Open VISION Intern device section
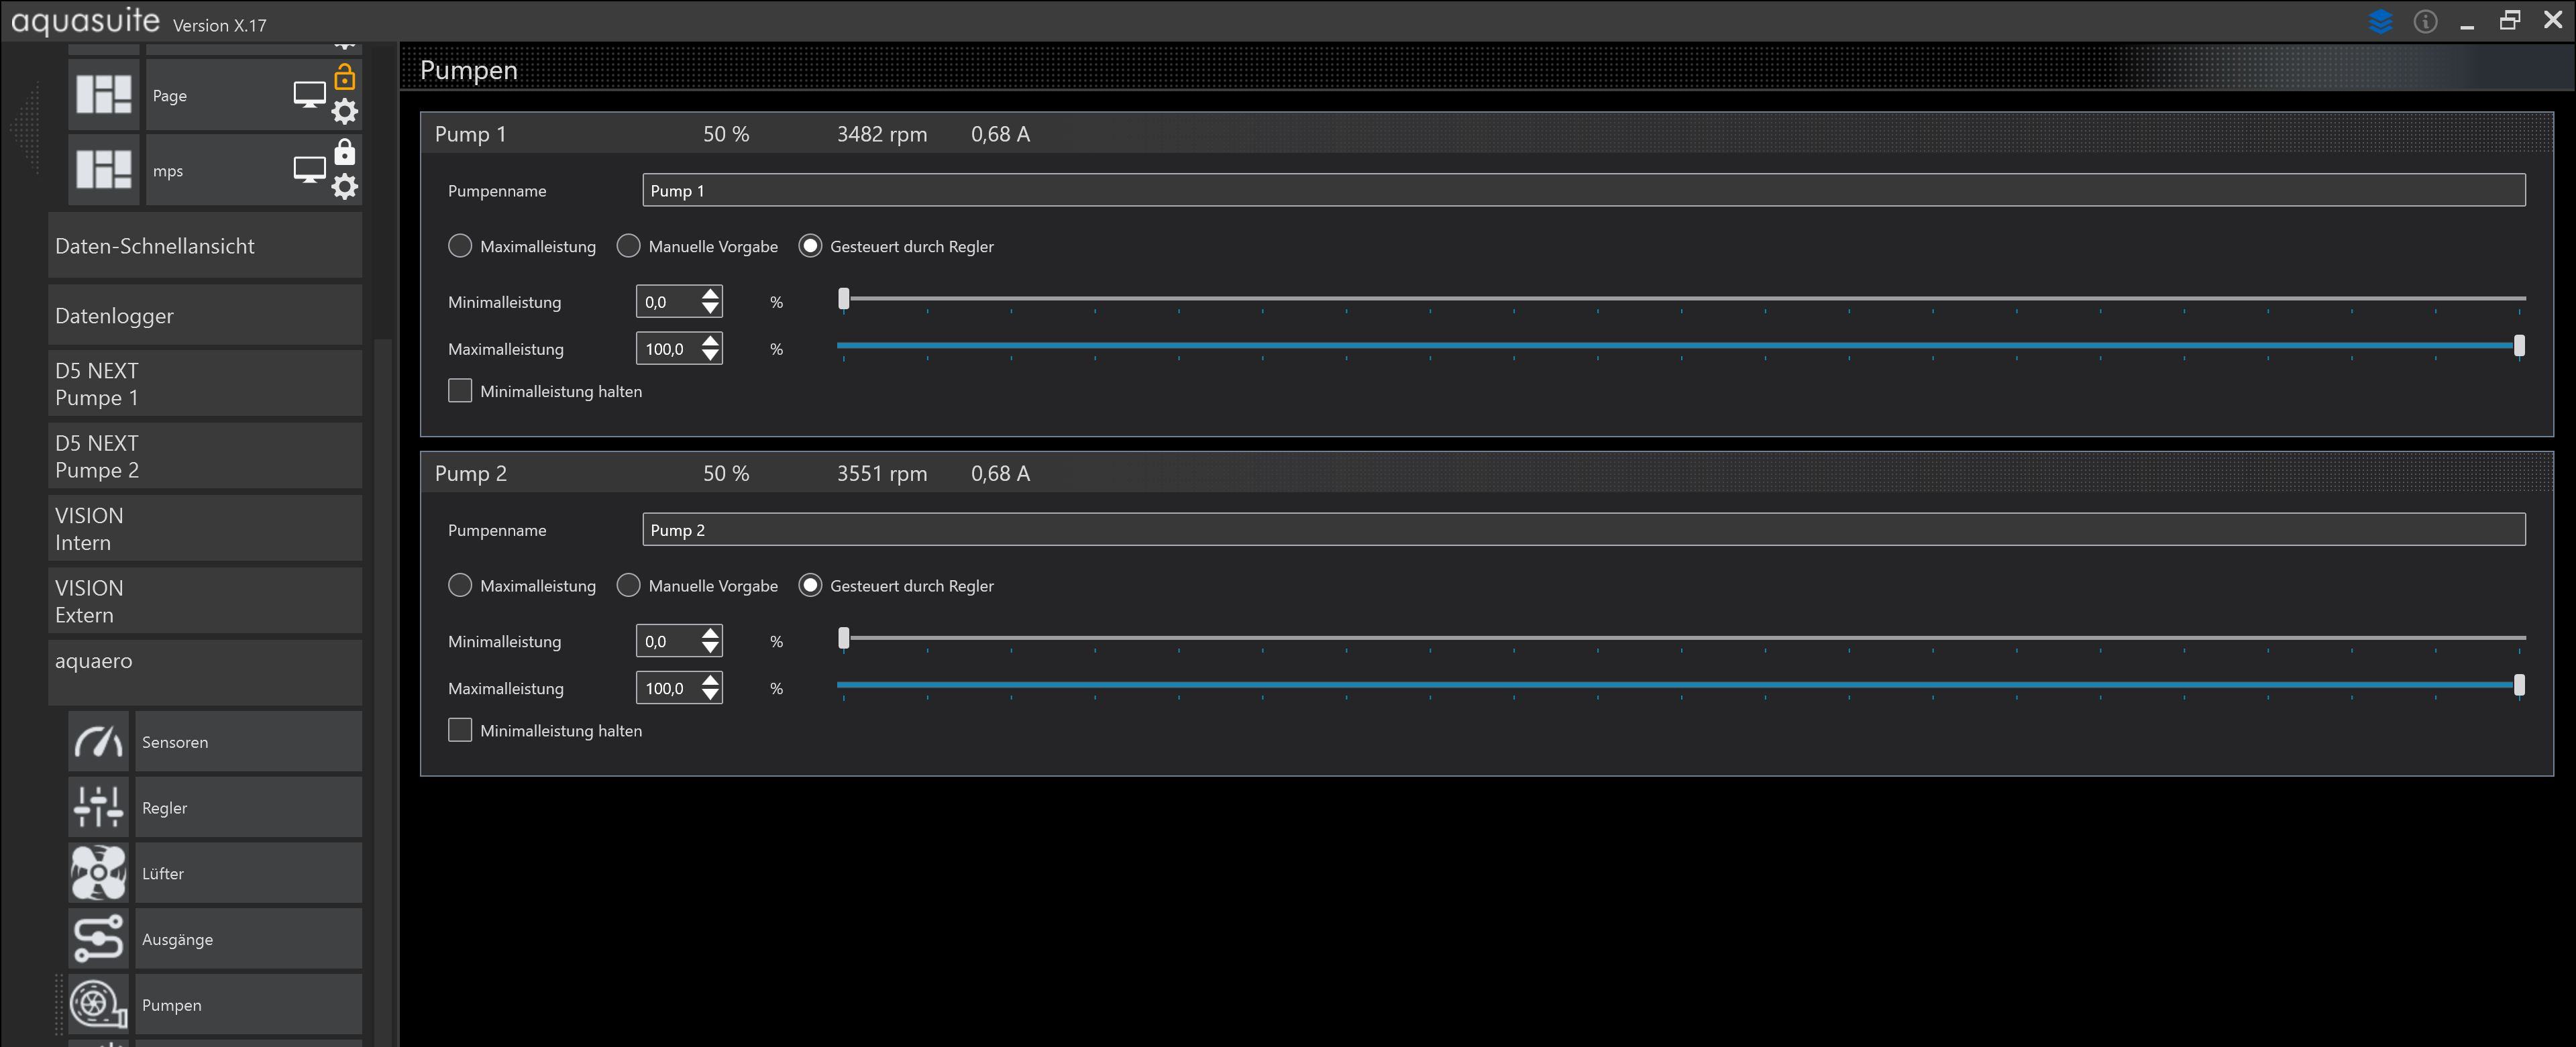 point(205,529)
